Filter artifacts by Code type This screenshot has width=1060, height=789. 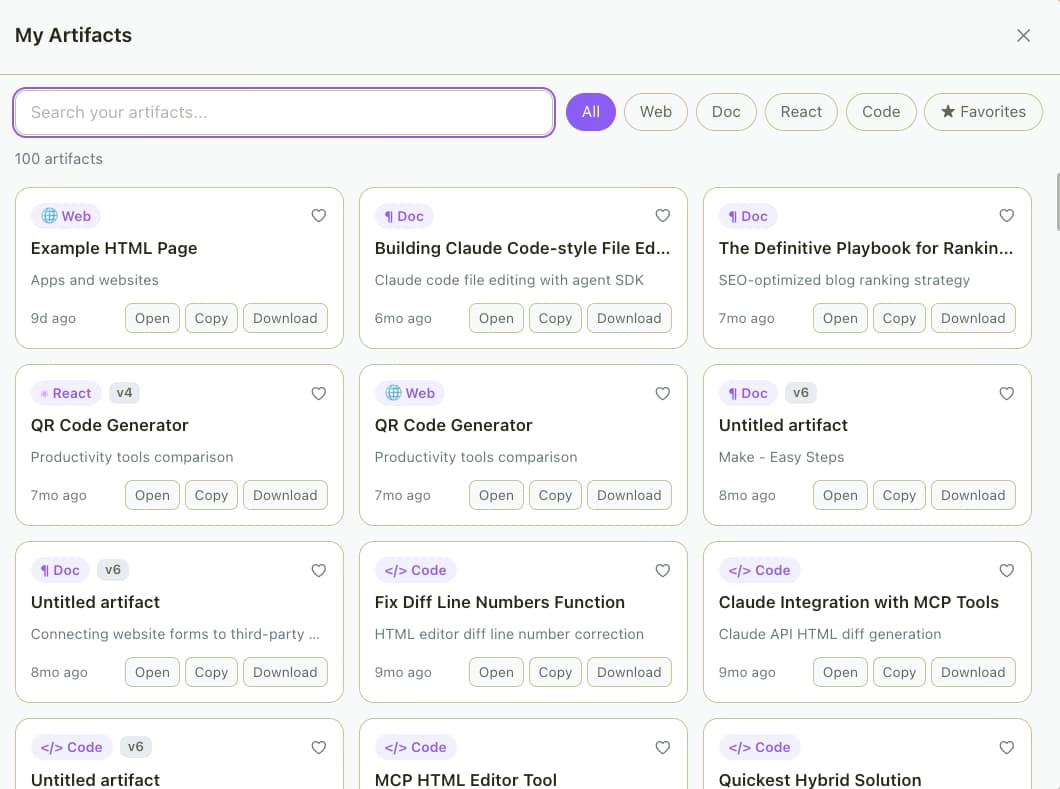[881, 112]
